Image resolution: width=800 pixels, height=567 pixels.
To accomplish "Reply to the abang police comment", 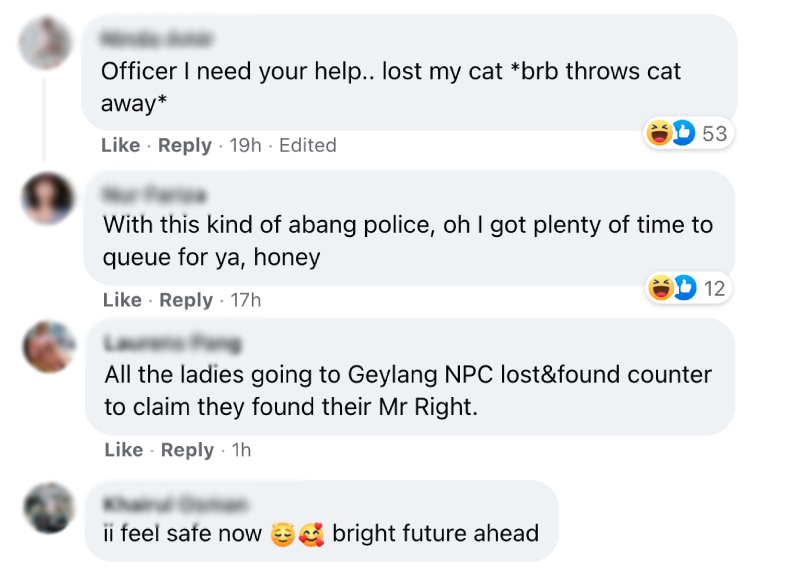I will point(186,300).
